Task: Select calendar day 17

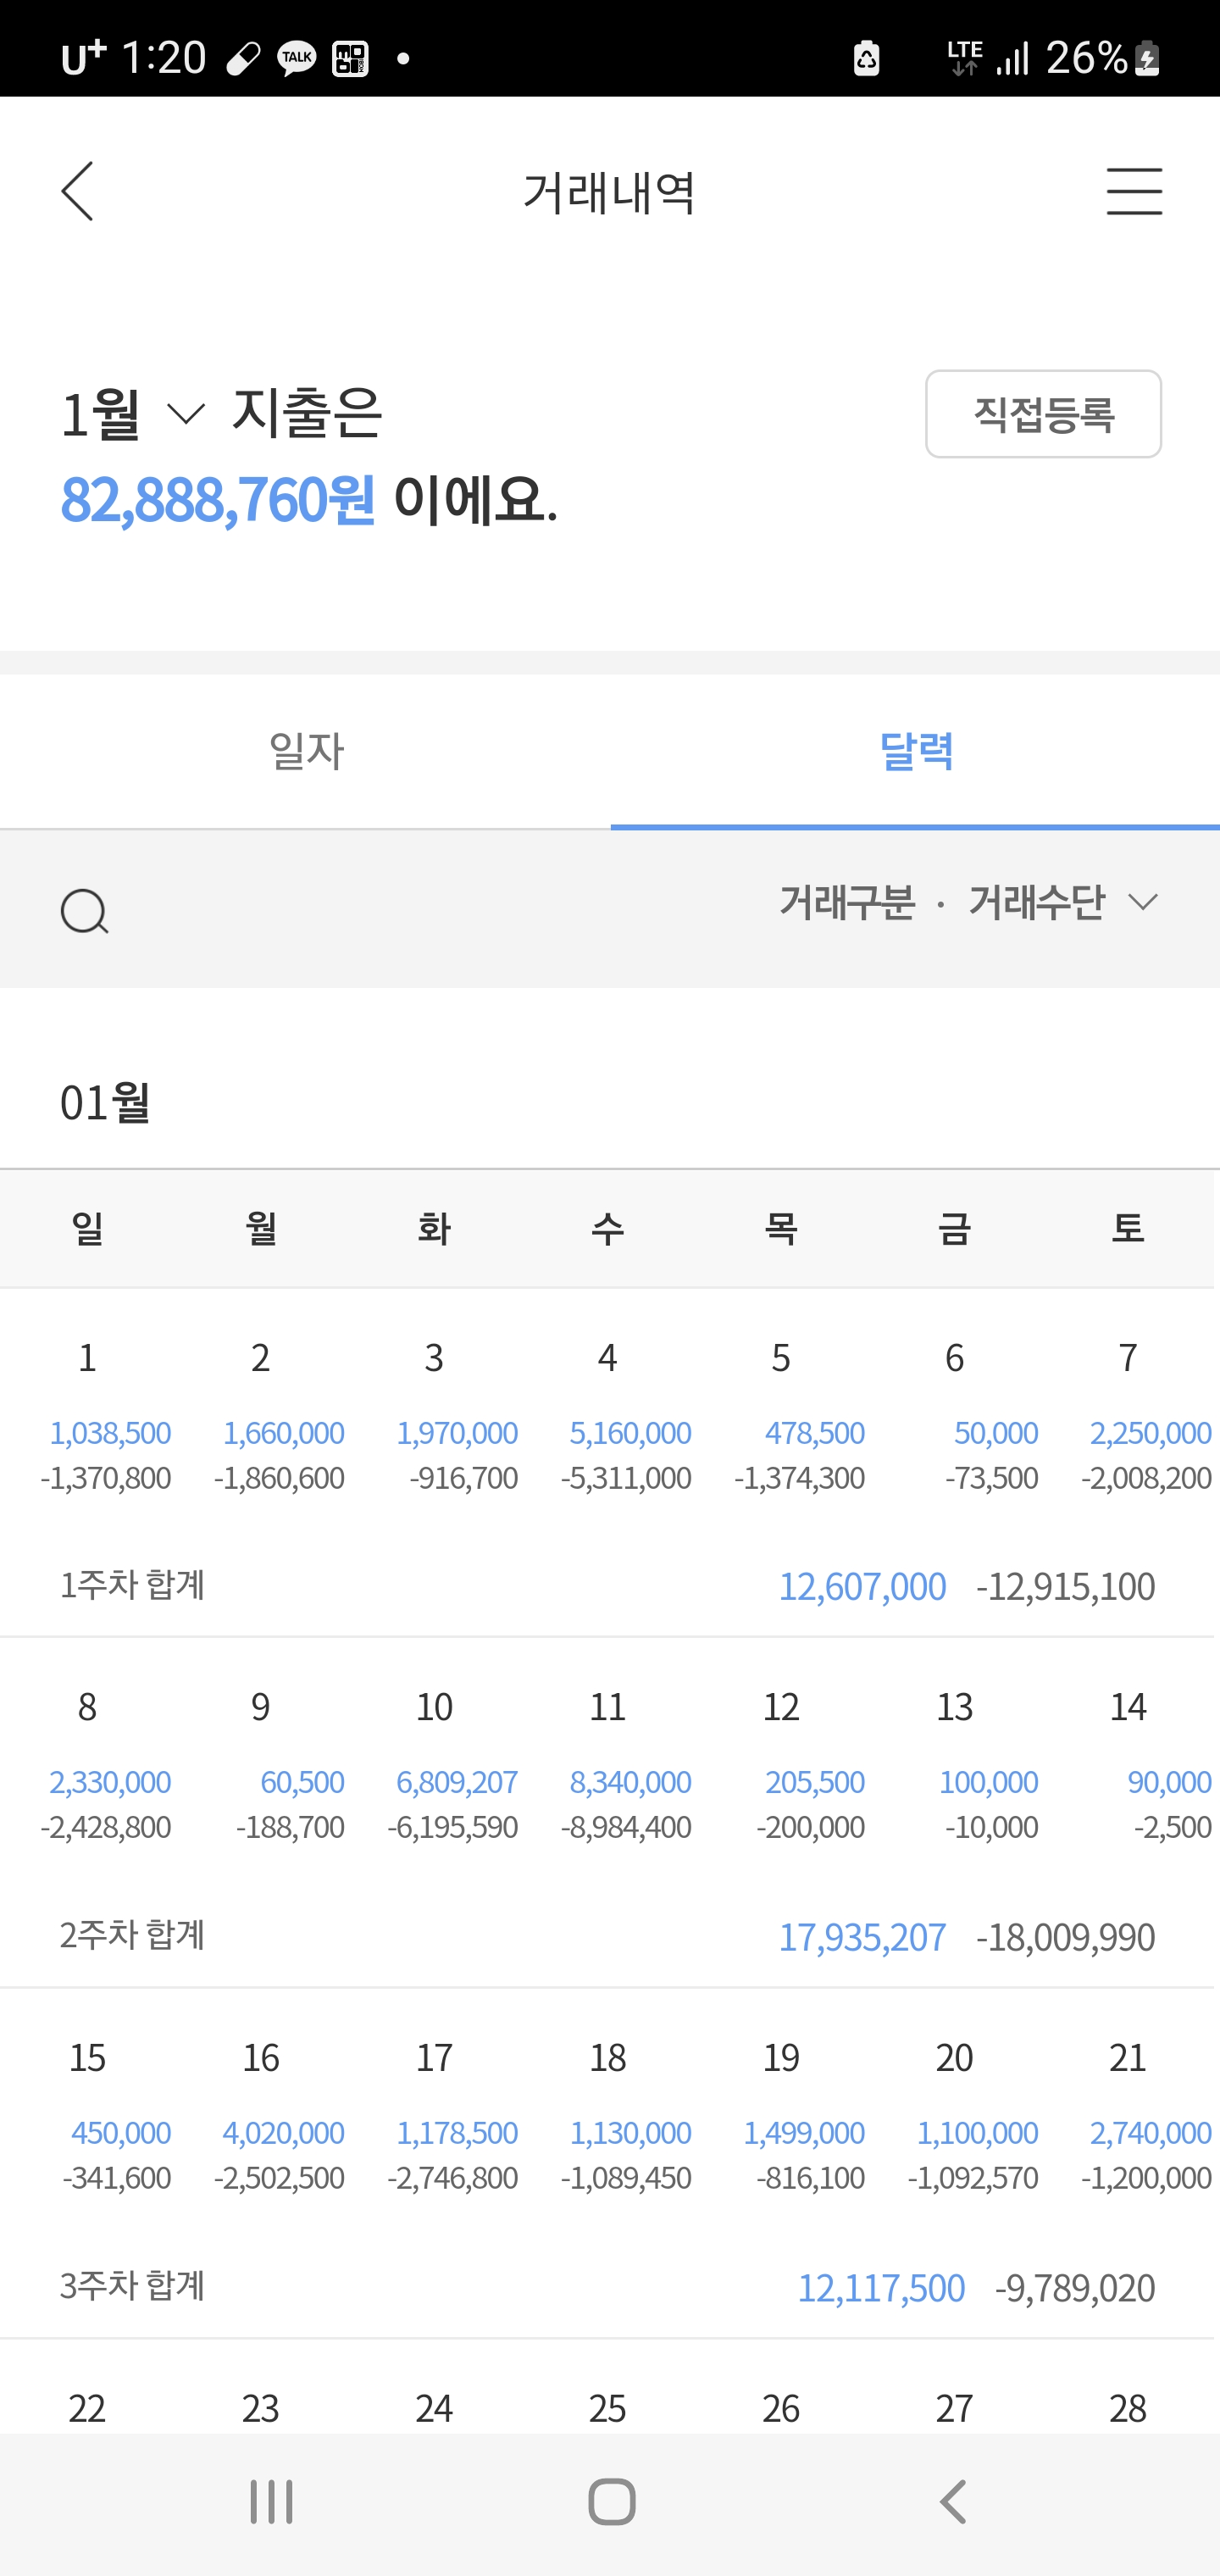Action: (x=434, y=2057)
